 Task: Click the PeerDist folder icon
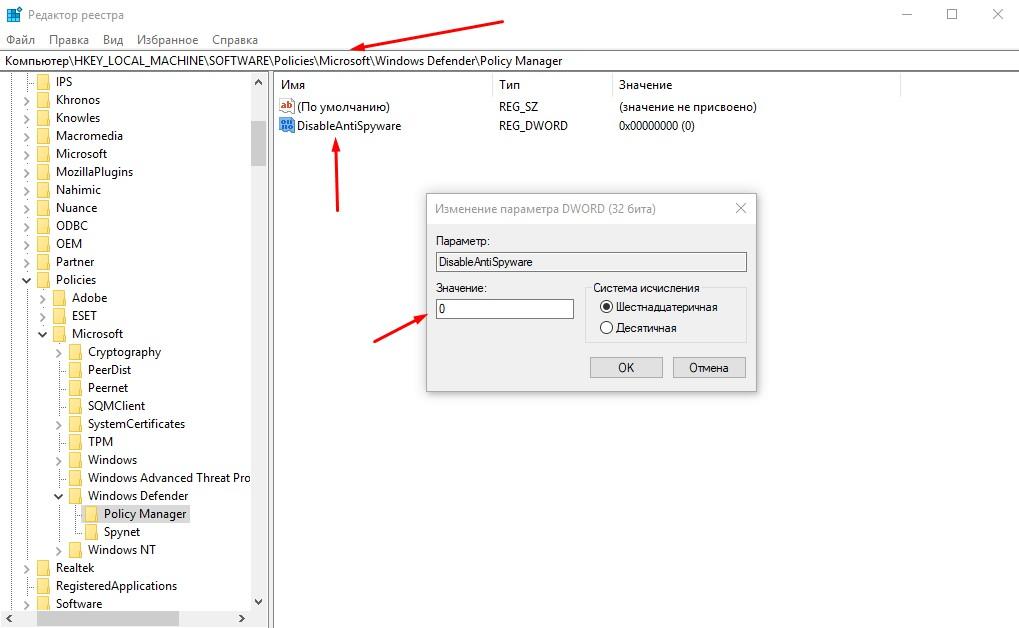tap(76, 370)
